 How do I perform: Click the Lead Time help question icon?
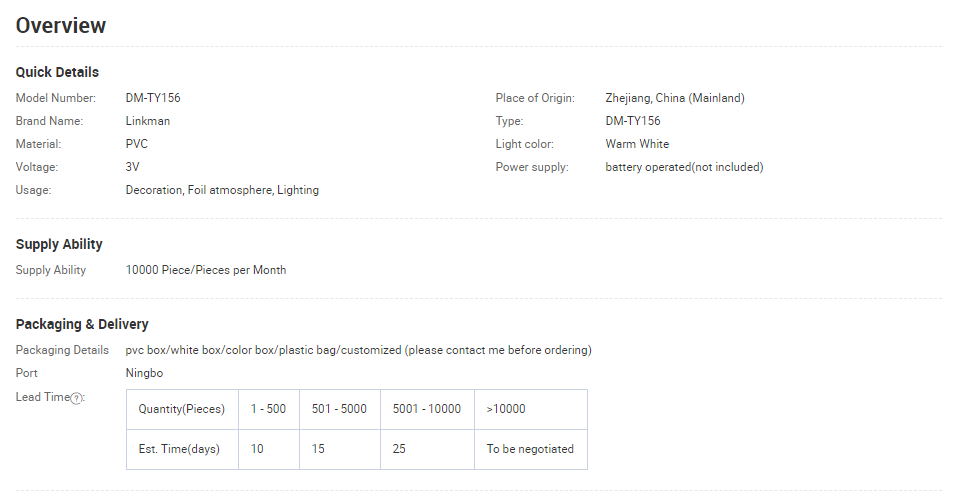click(76, 398)
